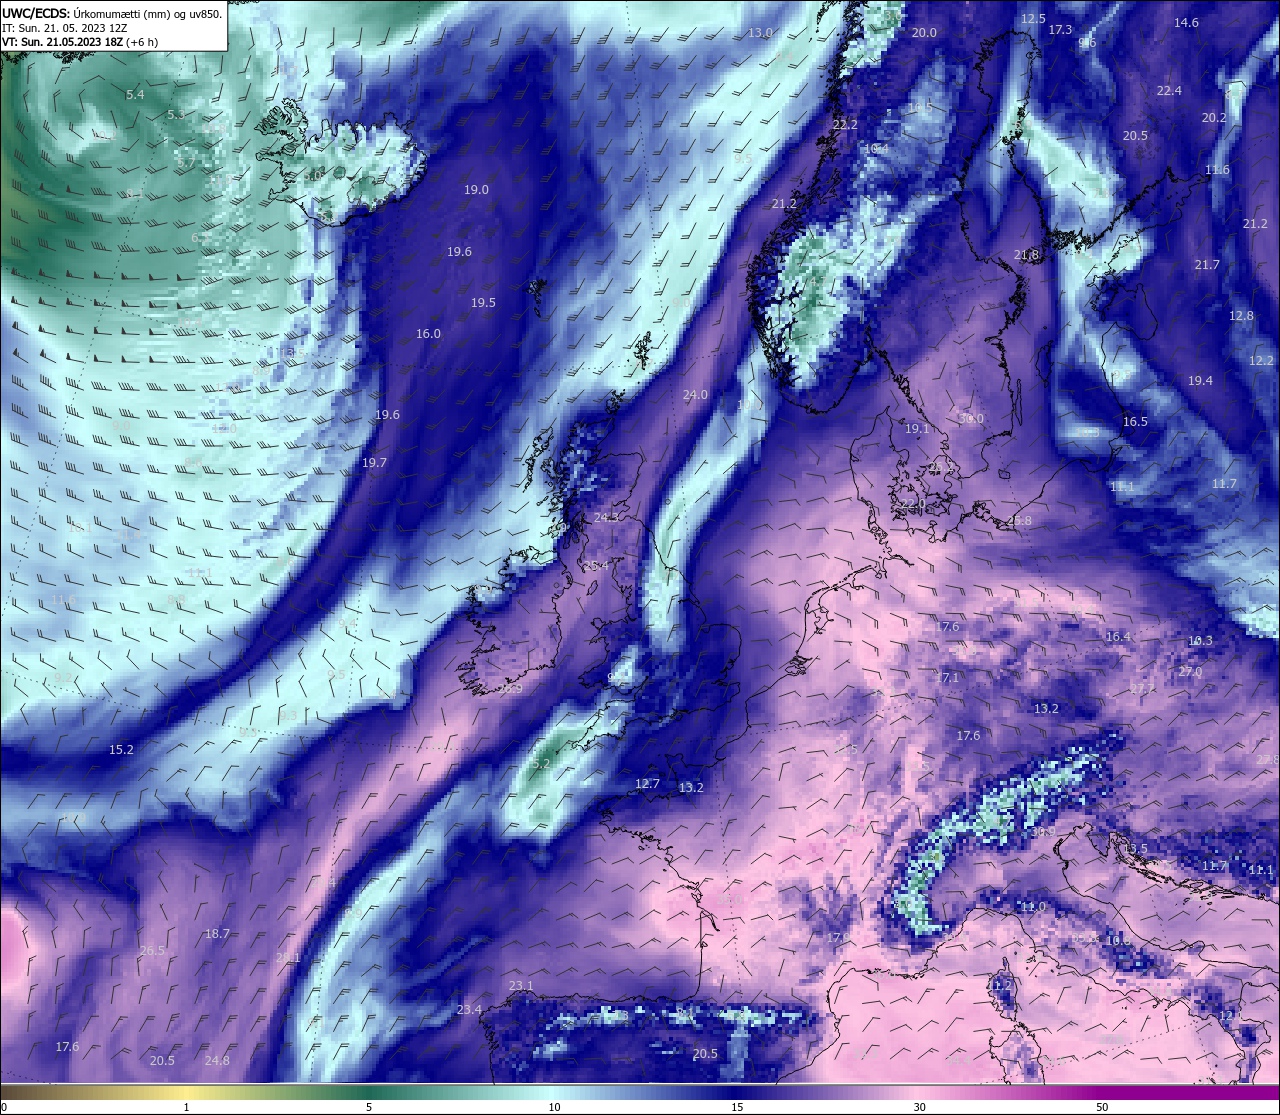Click the 15.2 value in the Atlantic
Image resolution: width=1280 pixels, height=1115 pixels.
pos(121,749)
